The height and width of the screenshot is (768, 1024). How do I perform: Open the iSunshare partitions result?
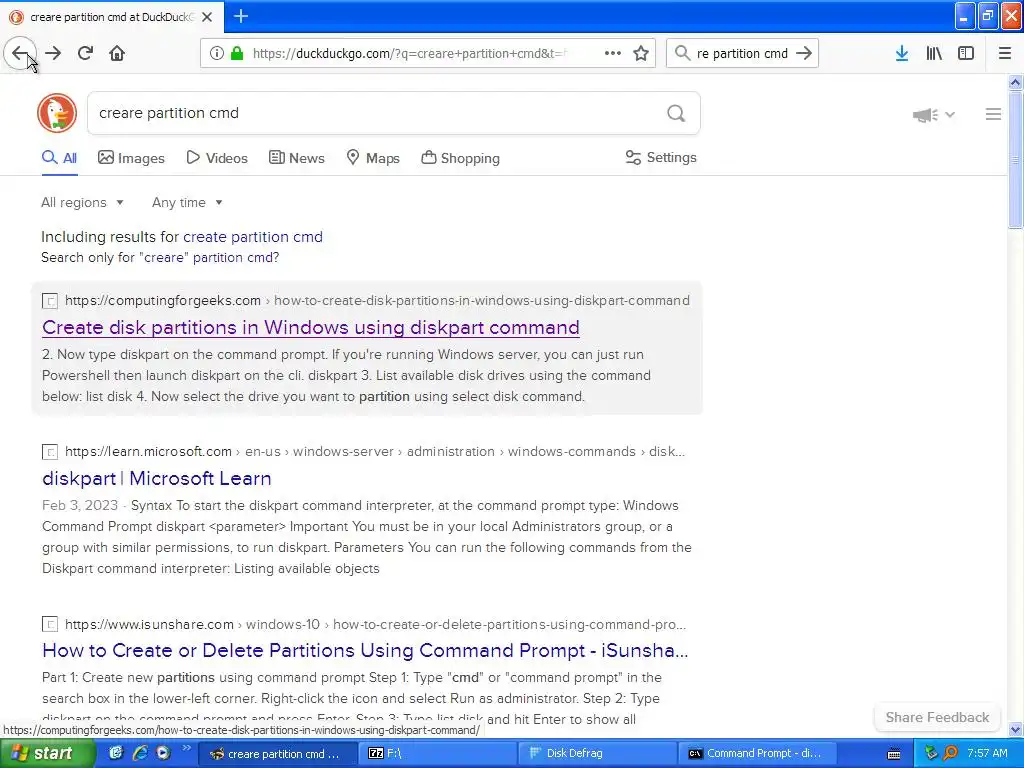coord(365,650)
